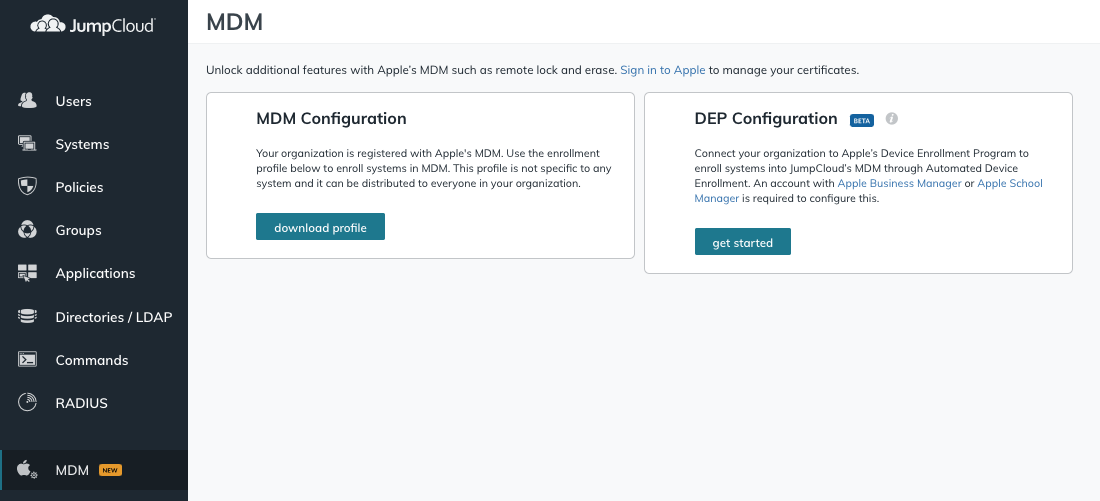Click the get started button
Screen dimensions: 1100x501
(742, 242)
